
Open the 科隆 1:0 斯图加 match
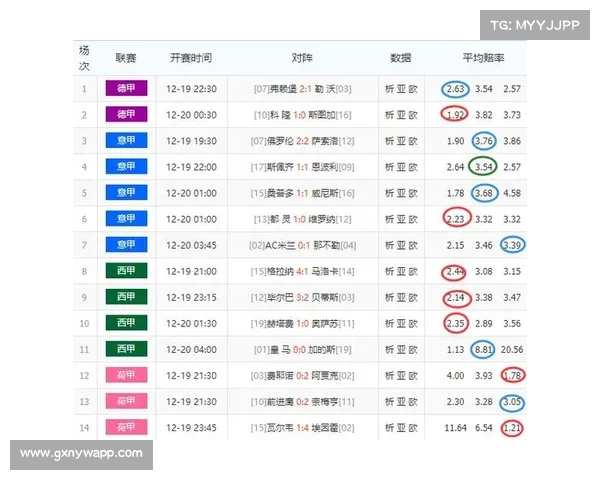click(302, 115)
